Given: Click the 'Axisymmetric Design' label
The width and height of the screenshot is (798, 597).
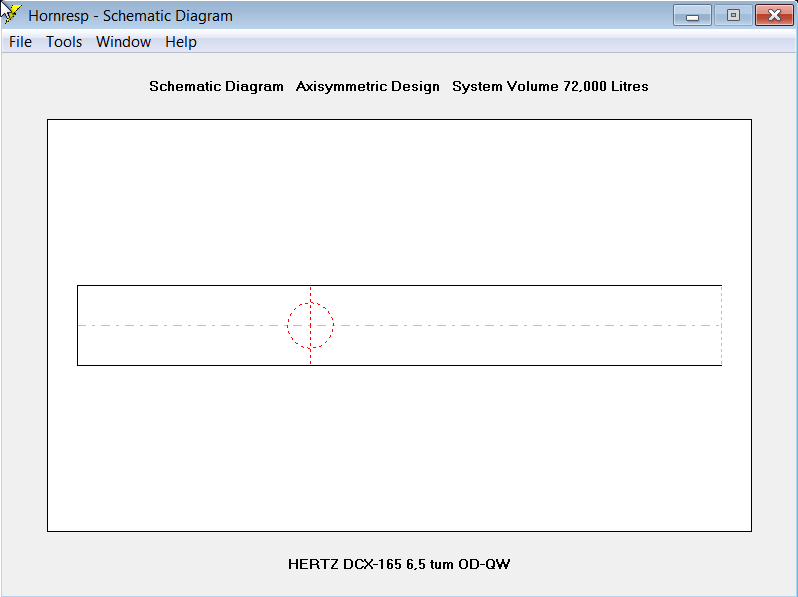Looking at the screenshot, I should (367, 87).
